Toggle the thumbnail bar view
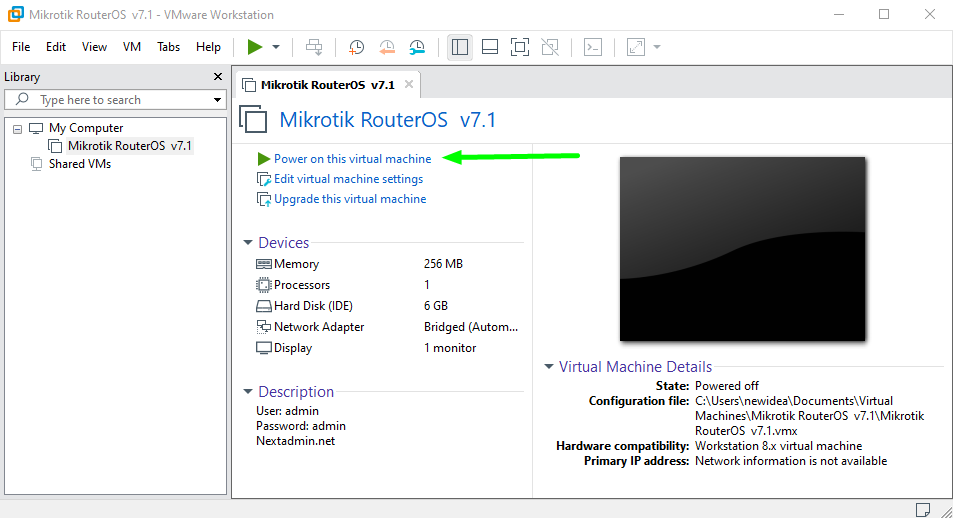The image size is (953, 518). point(490,47)
